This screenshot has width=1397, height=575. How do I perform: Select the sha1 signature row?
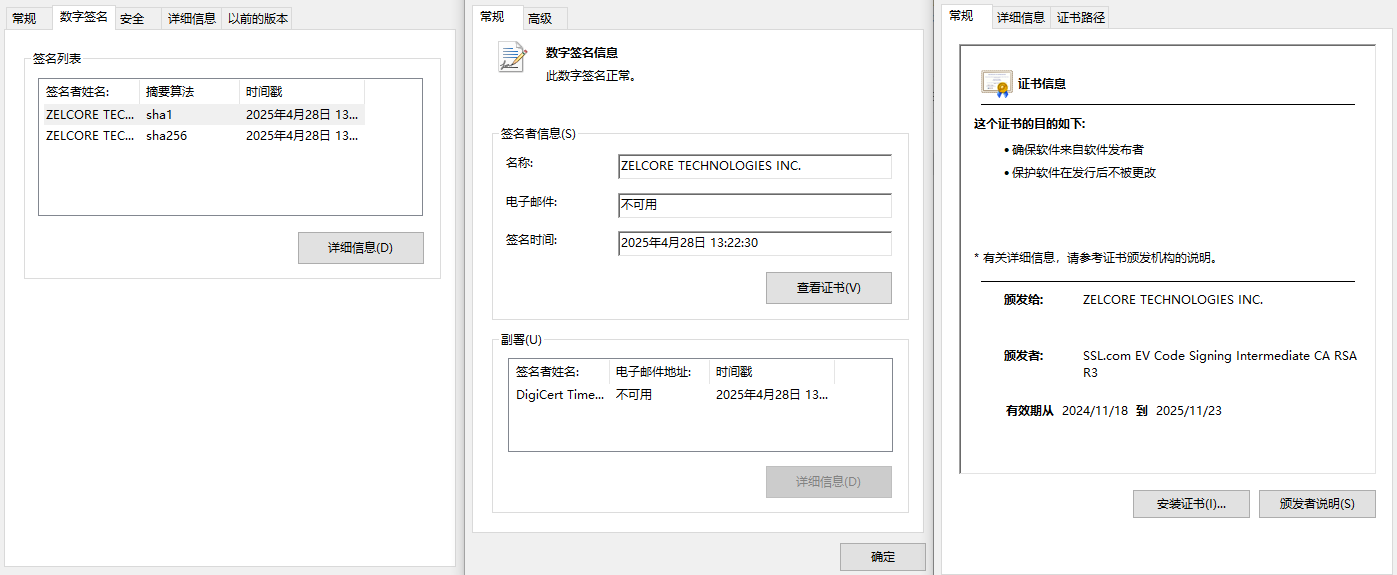click(x=203, y=115)
